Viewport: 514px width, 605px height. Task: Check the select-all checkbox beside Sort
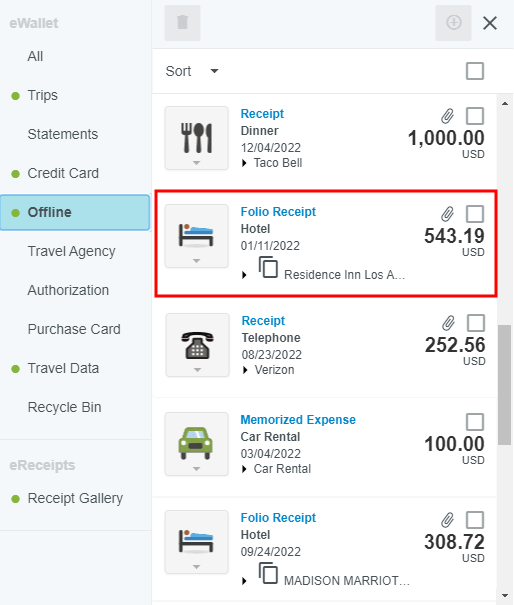(475, 71)
